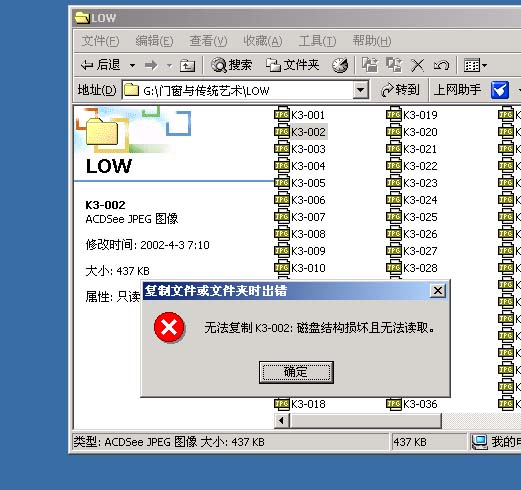
Task: Show the Folders (文件夹) pane
Action: click(292, 65)
